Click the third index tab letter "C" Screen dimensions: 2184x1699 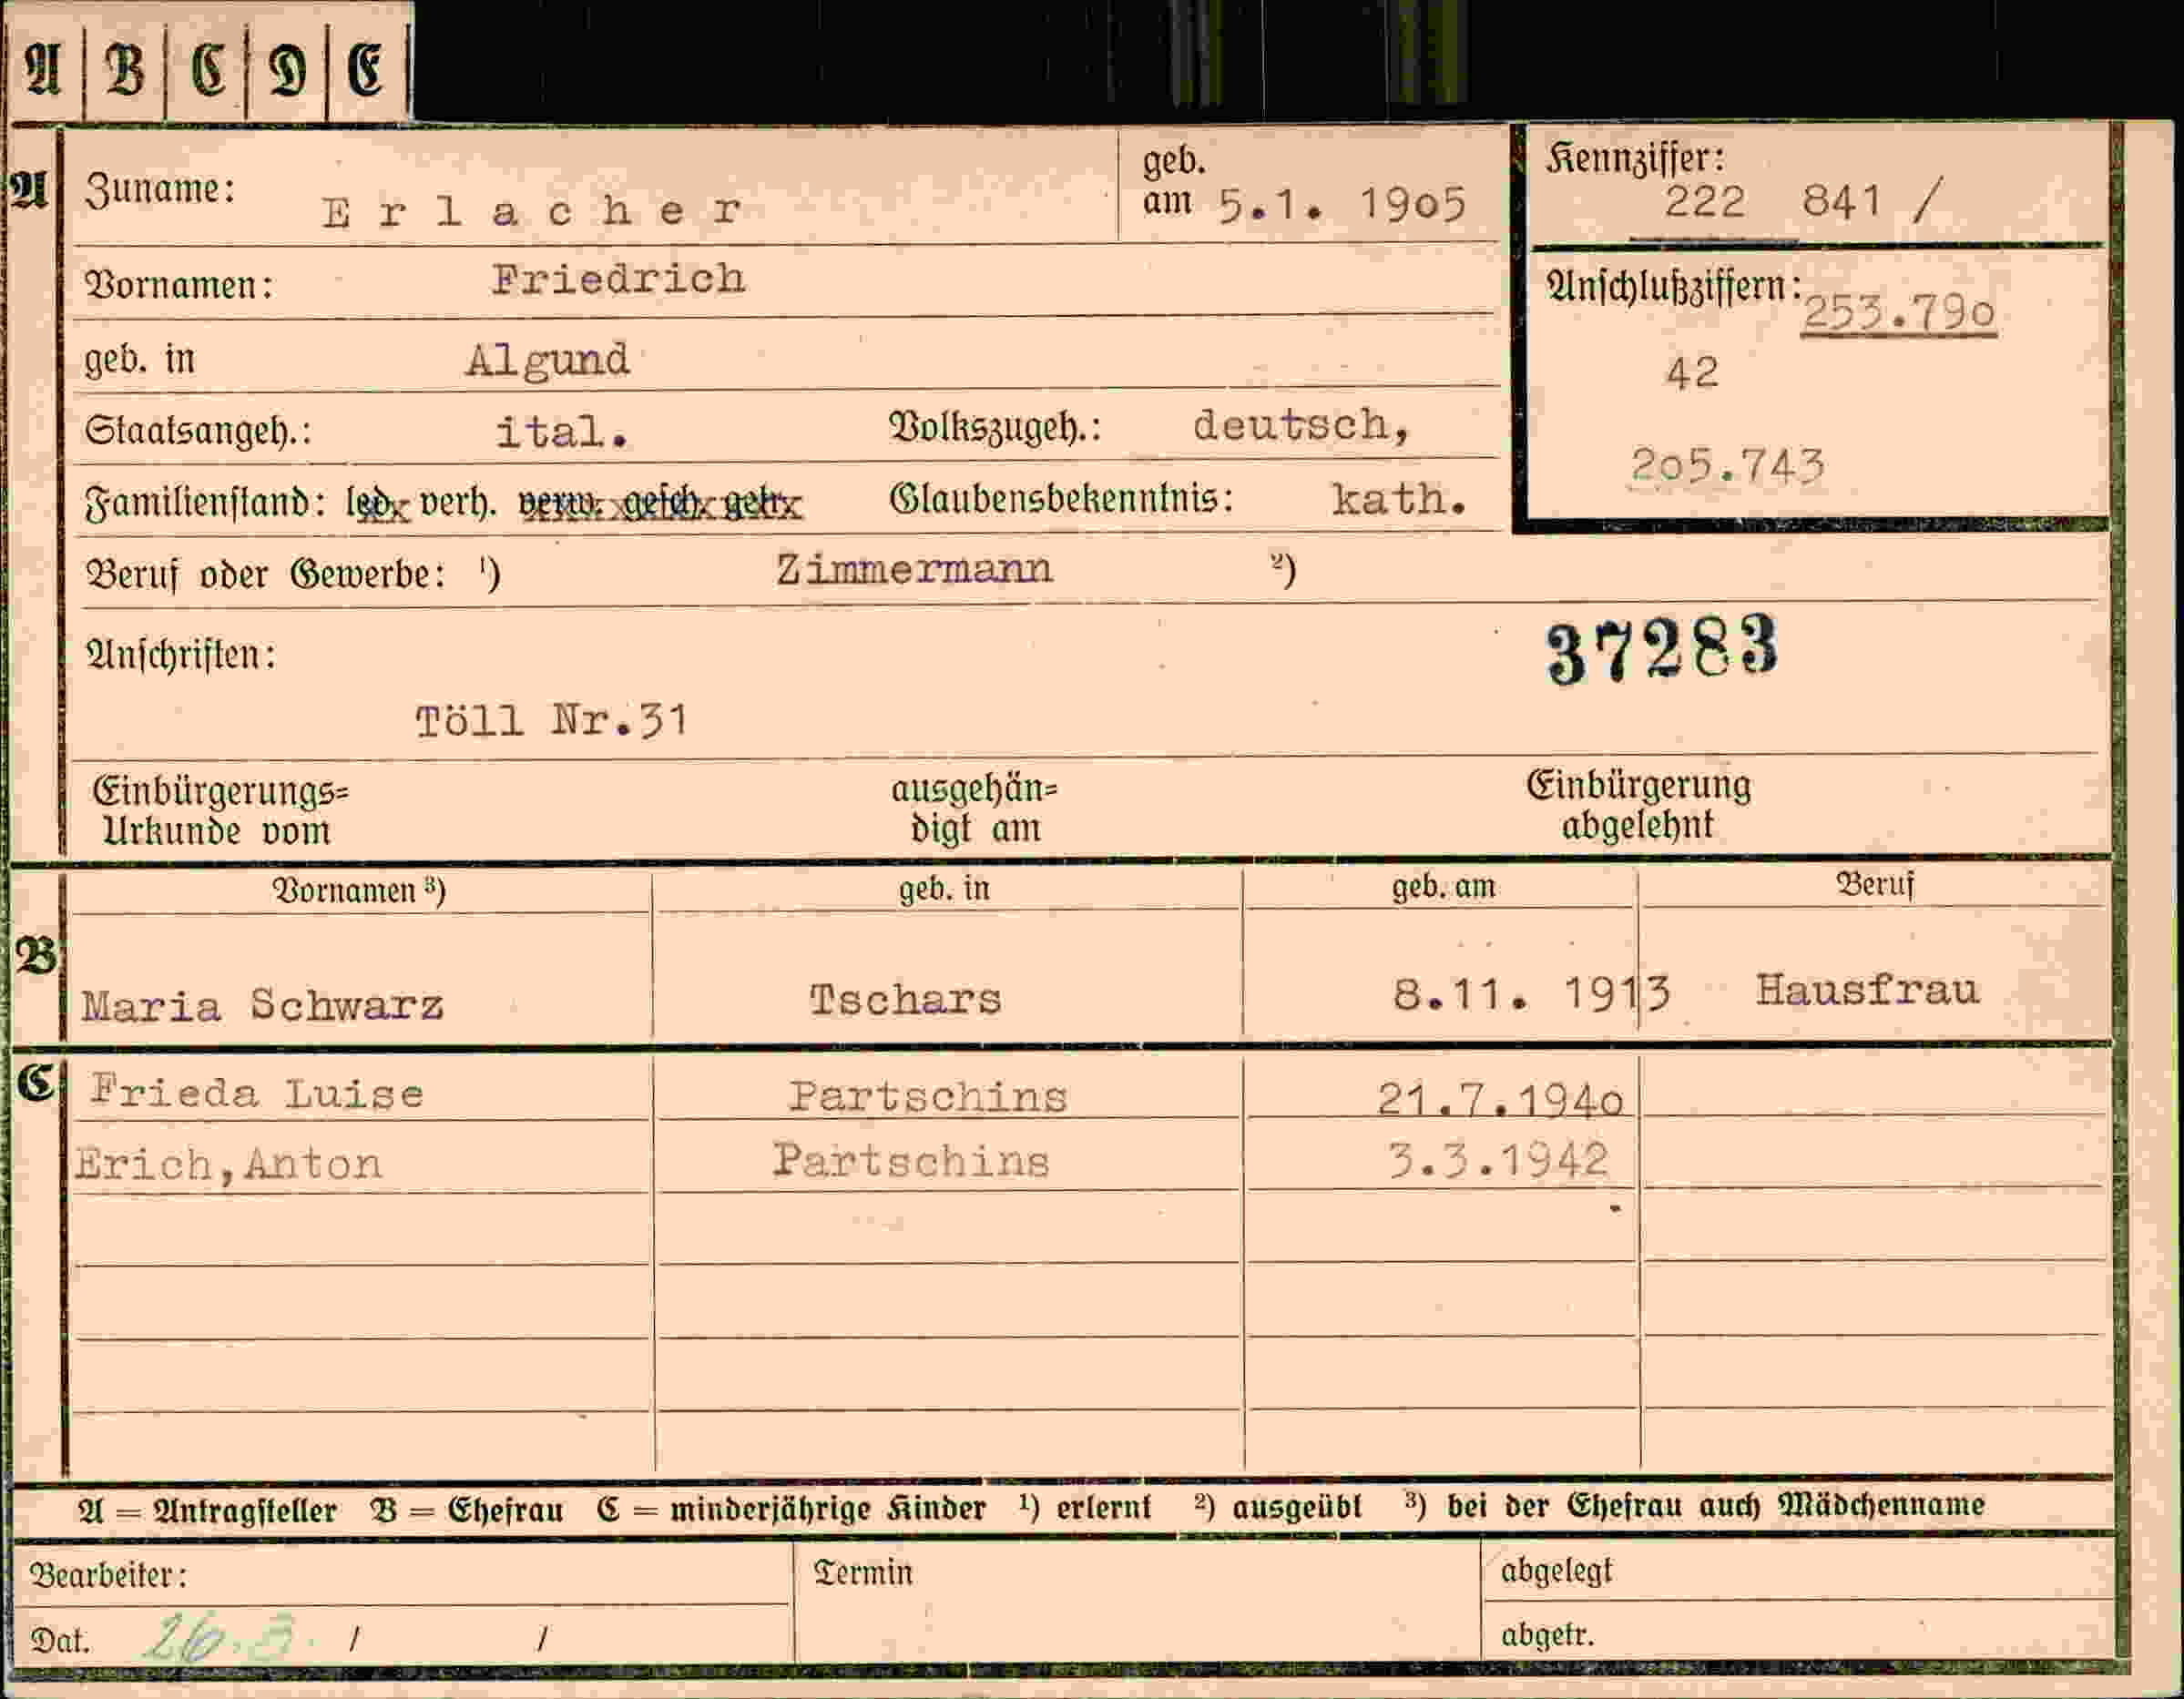(x=207, y=69)
